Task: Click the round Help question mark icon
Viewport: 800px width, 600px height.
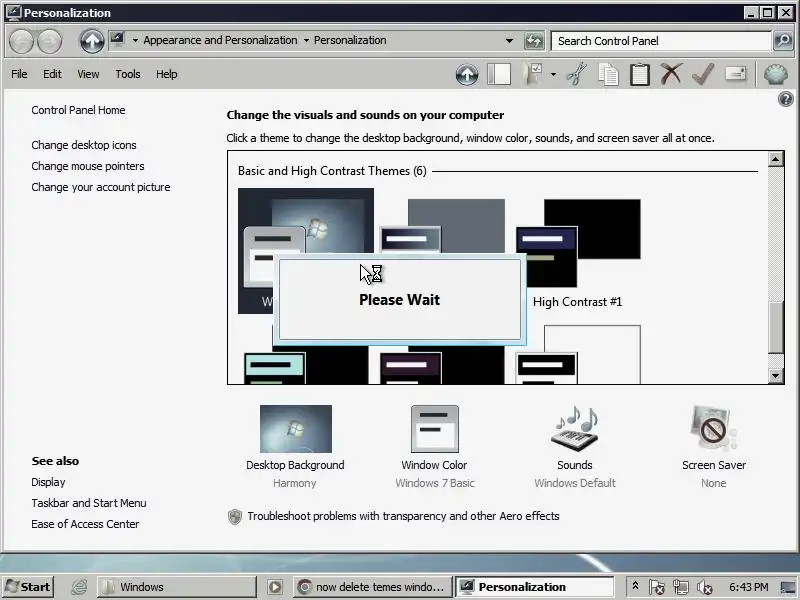Action: 786,99
